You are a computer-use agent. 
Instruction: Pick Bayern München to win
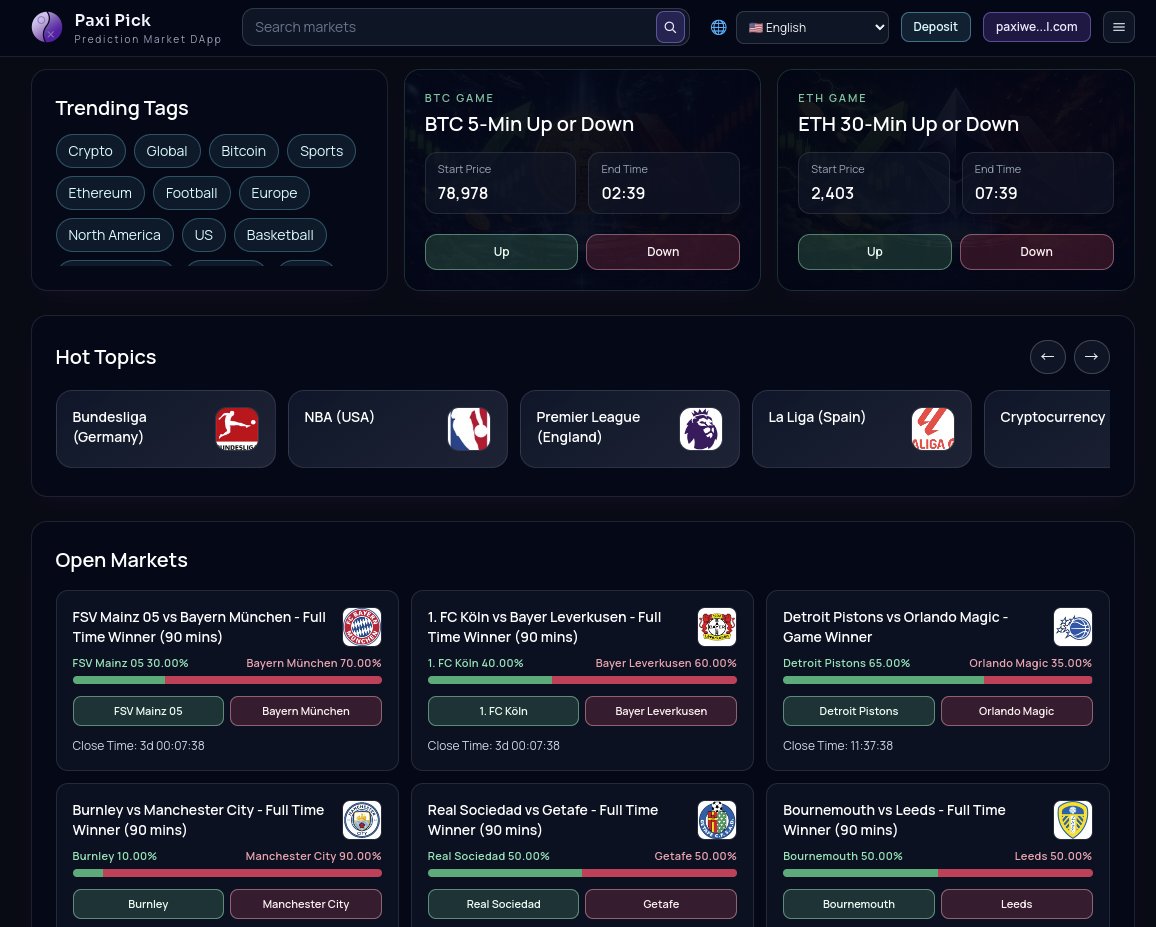point(306,711)
